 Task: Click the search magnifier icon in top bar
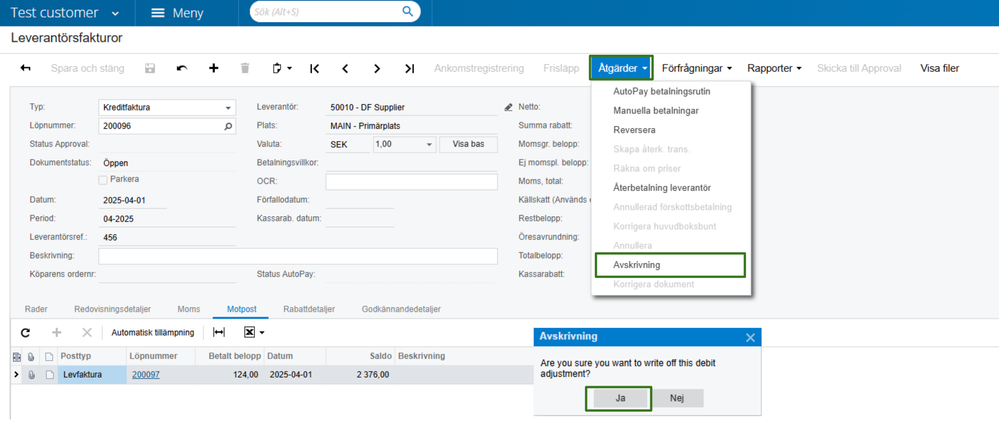click(408, 11)
